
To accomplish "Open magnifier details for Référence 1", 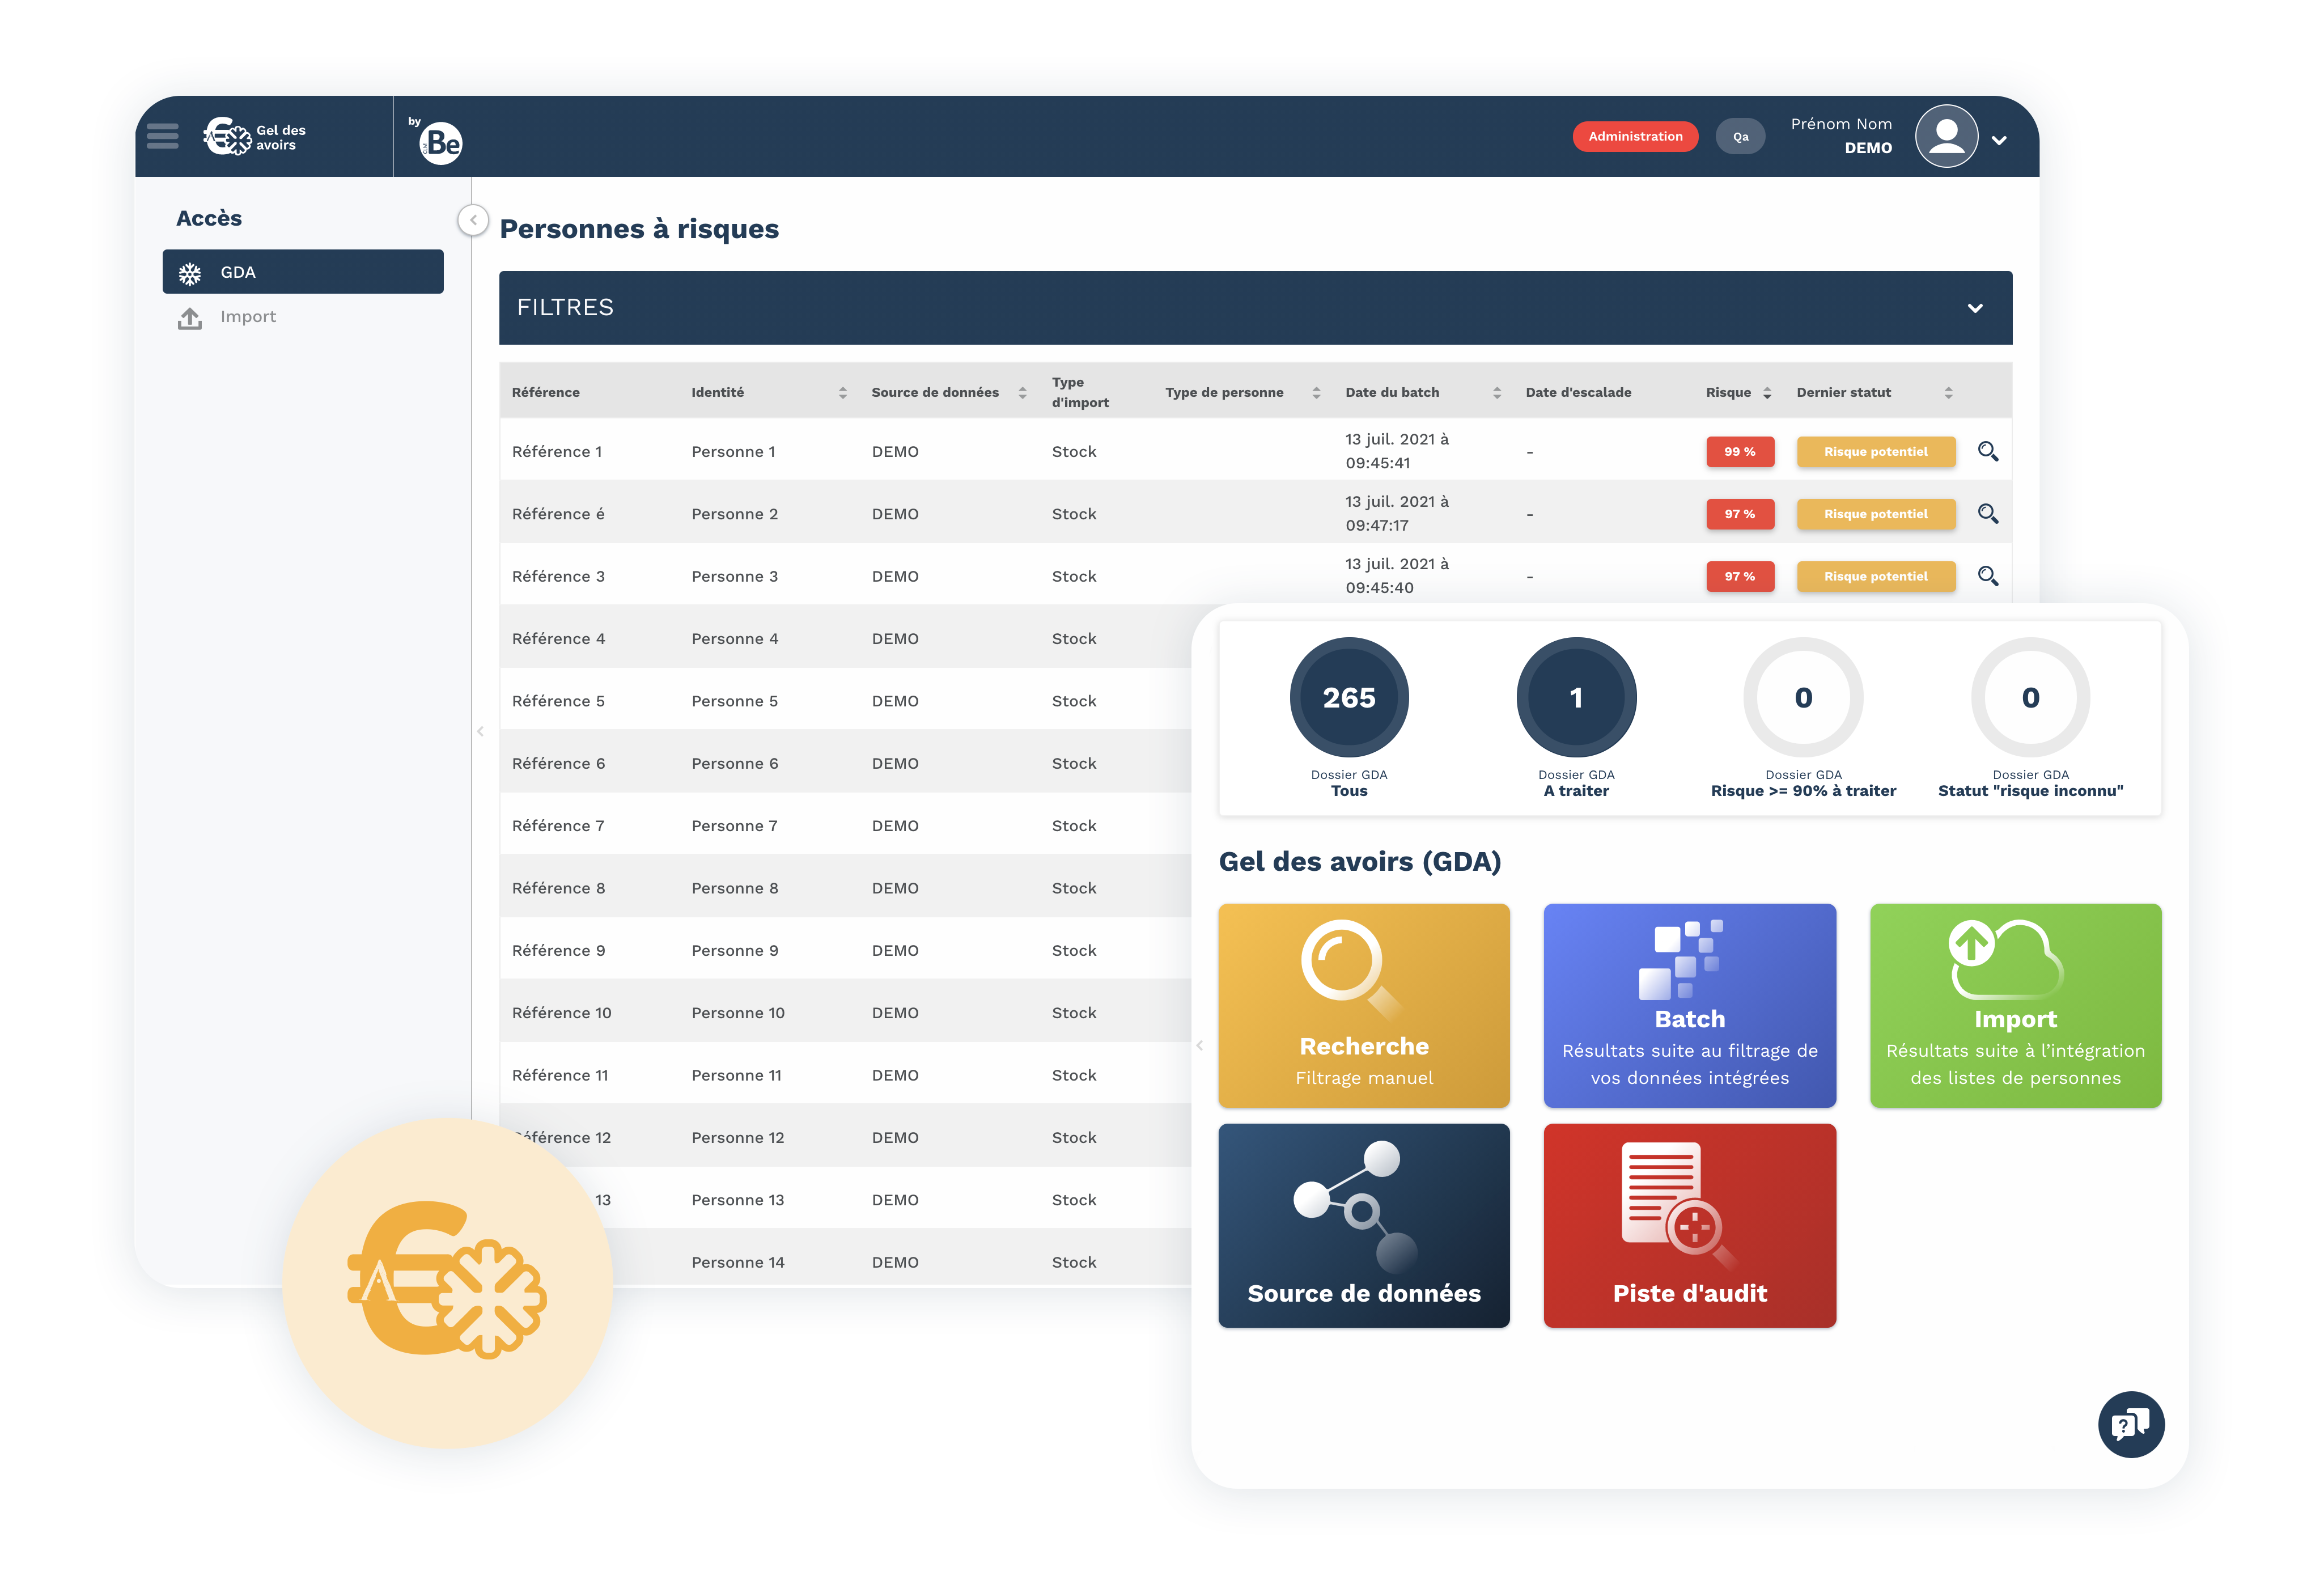I will pyautogui.click(x=1987, y=451).
